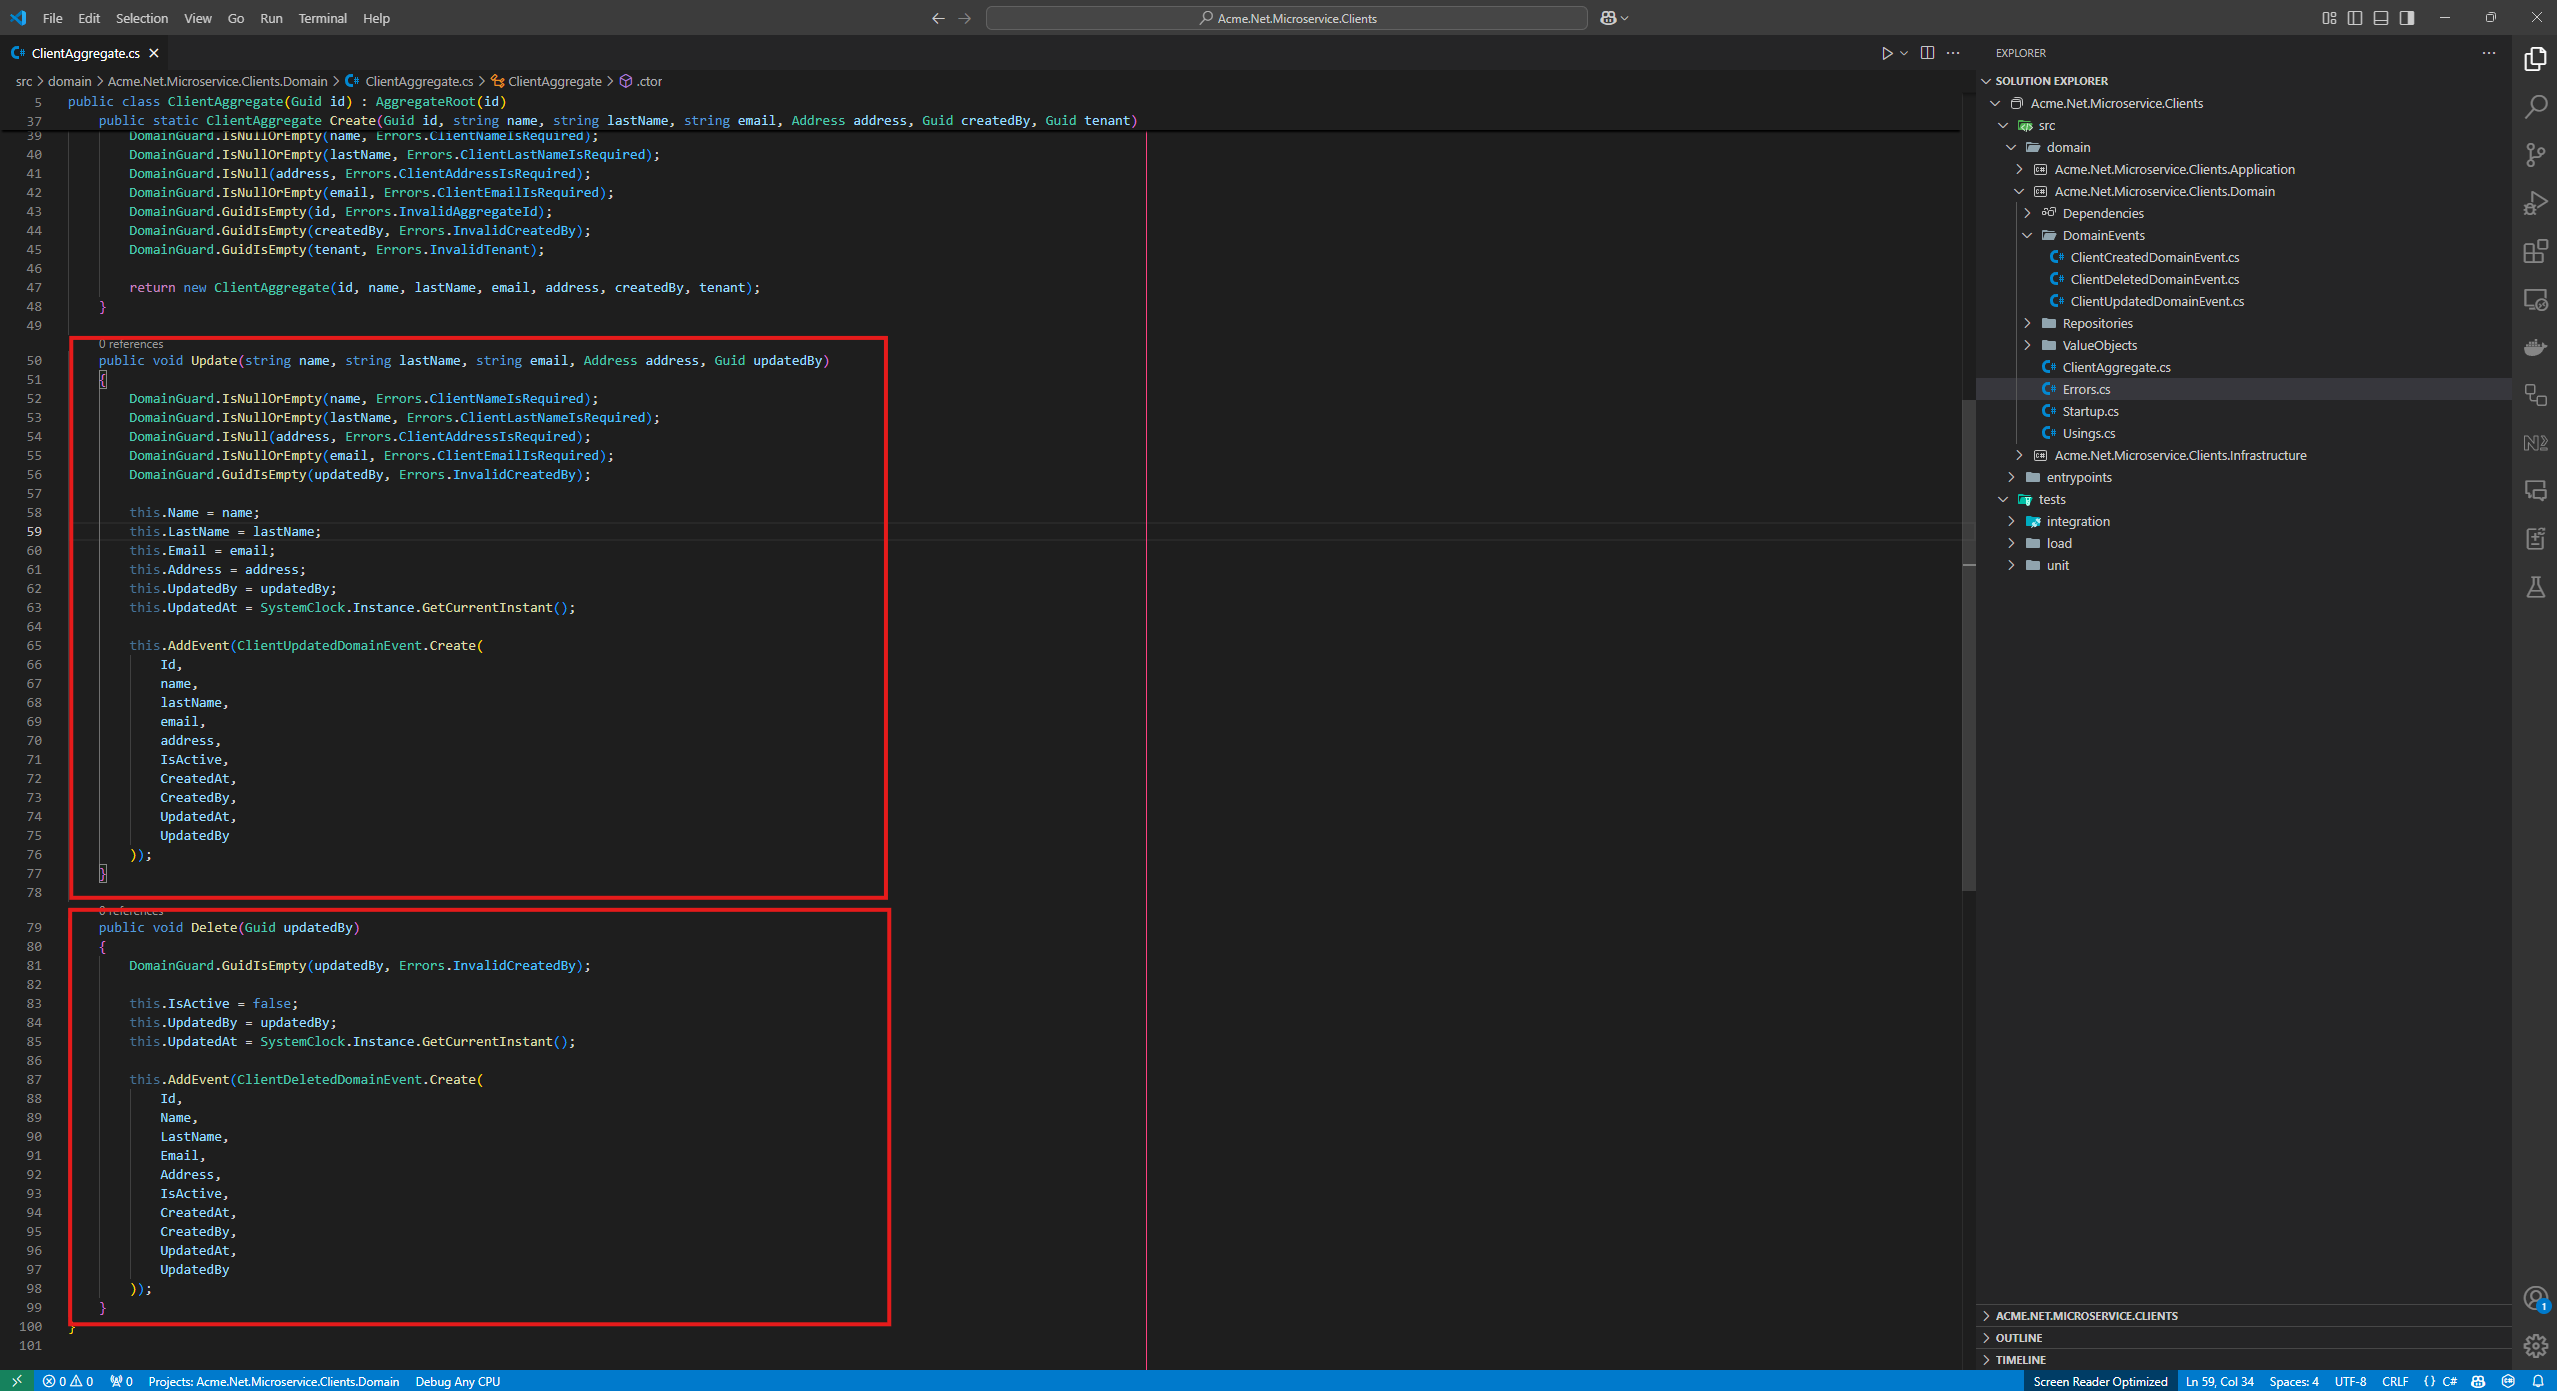The image size is (2557, 1391).
Task: Open the Accounts icon with badge
Action: pyautogui.click(x=2535, y=1298)
